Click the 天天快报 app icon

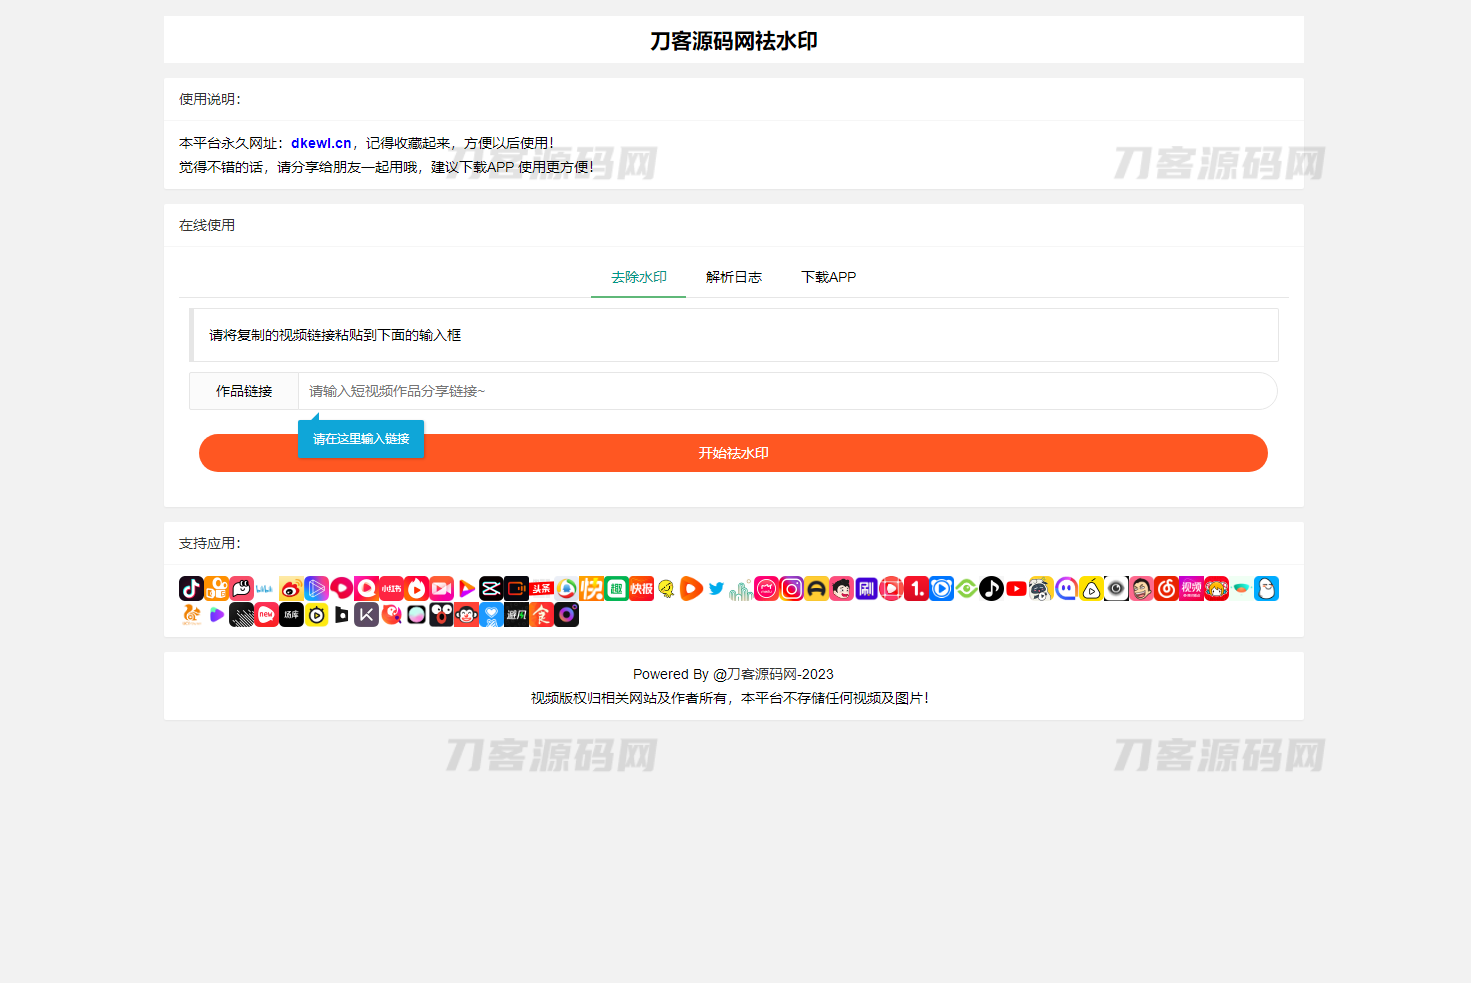point(641,589)
